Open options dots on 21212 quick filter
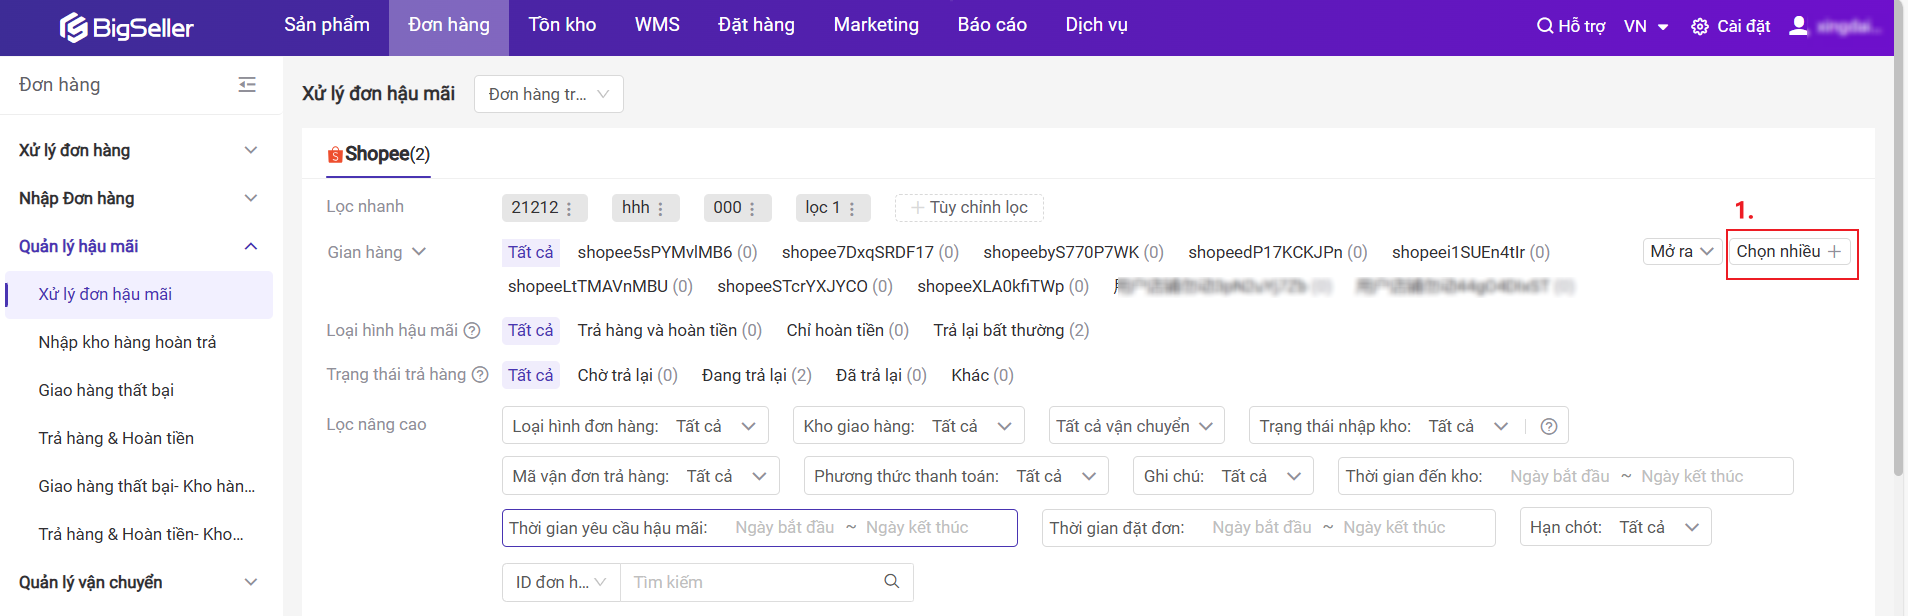Image resolution: width=1908 pixels, height=616 pixels. pos(569,208)
